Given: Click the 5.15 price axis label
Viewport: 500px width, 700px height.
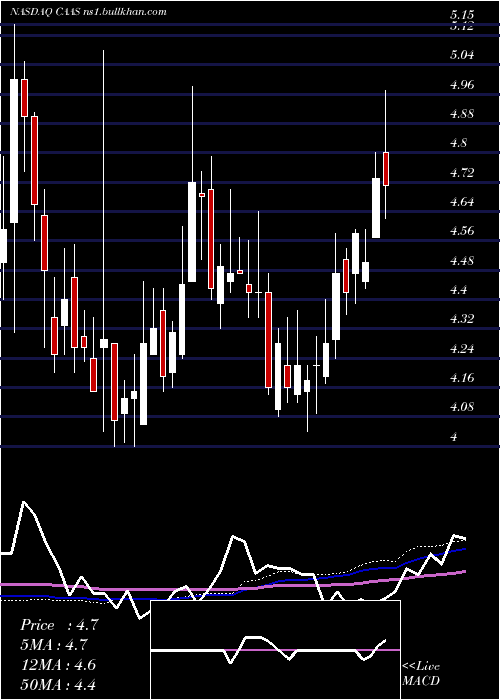Looking at the screenshot, I should click(x=462, y=15).
